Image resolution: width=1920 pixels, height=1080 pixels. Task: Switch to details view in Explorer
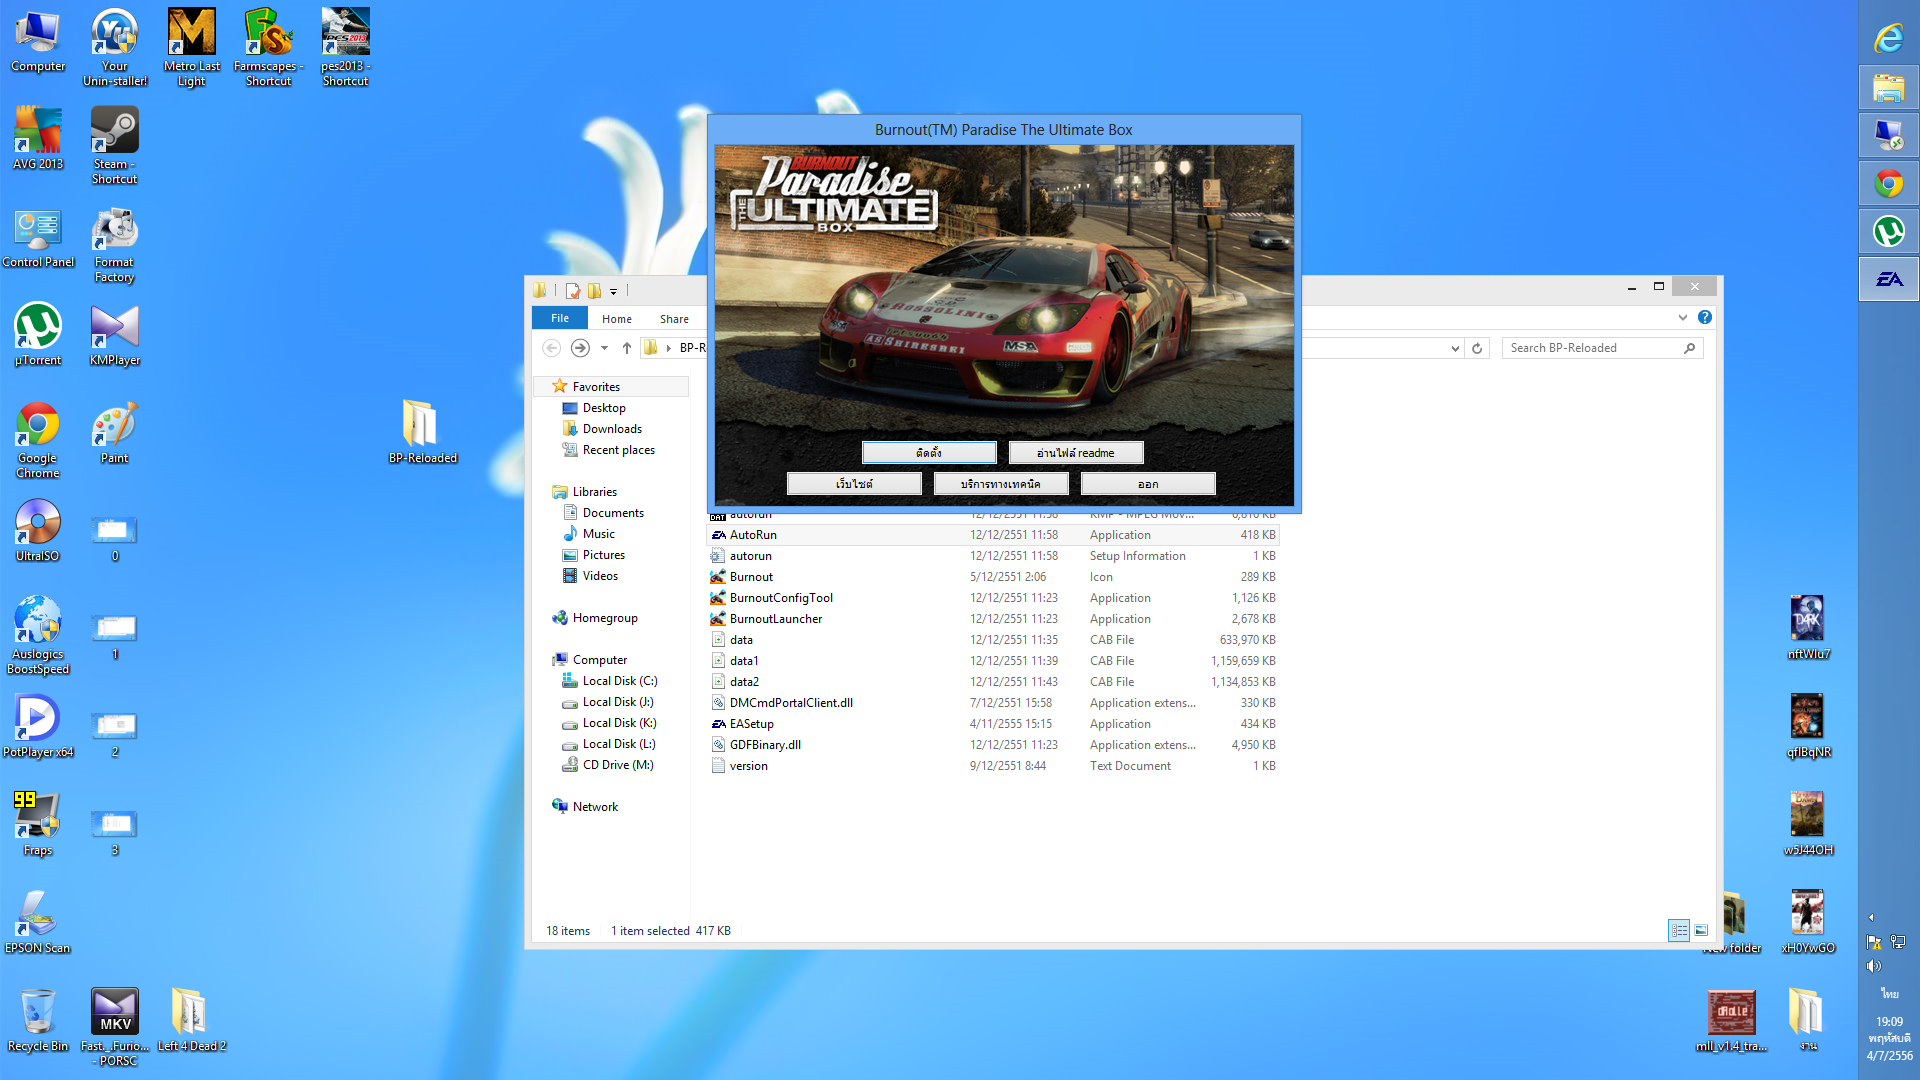(x=1679, y=930)
